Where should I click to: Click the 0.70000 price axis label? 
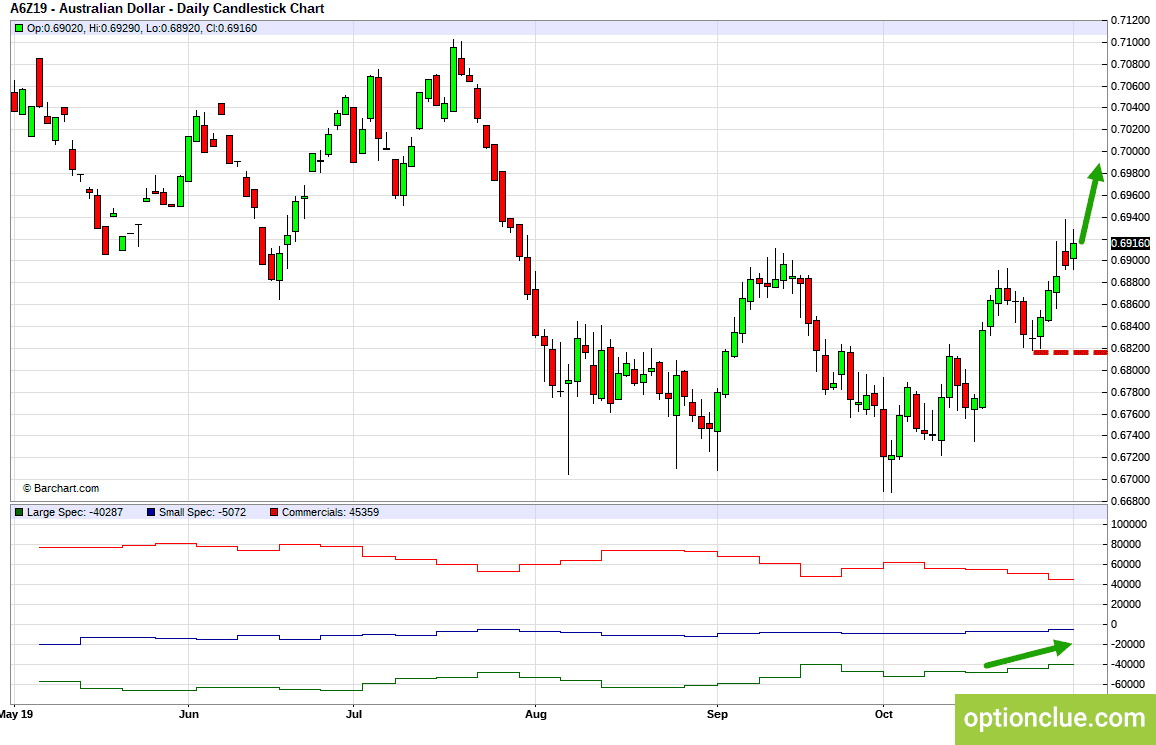point(1130,152)
